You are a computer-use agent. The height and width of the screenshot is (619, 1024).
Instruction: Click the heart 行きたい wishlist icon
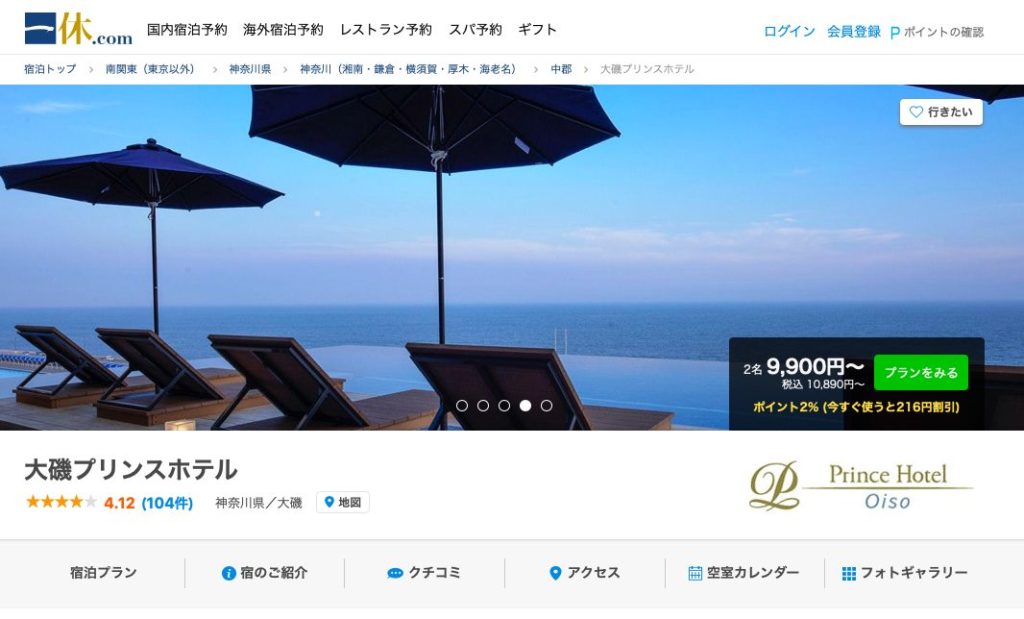[916, 112]
